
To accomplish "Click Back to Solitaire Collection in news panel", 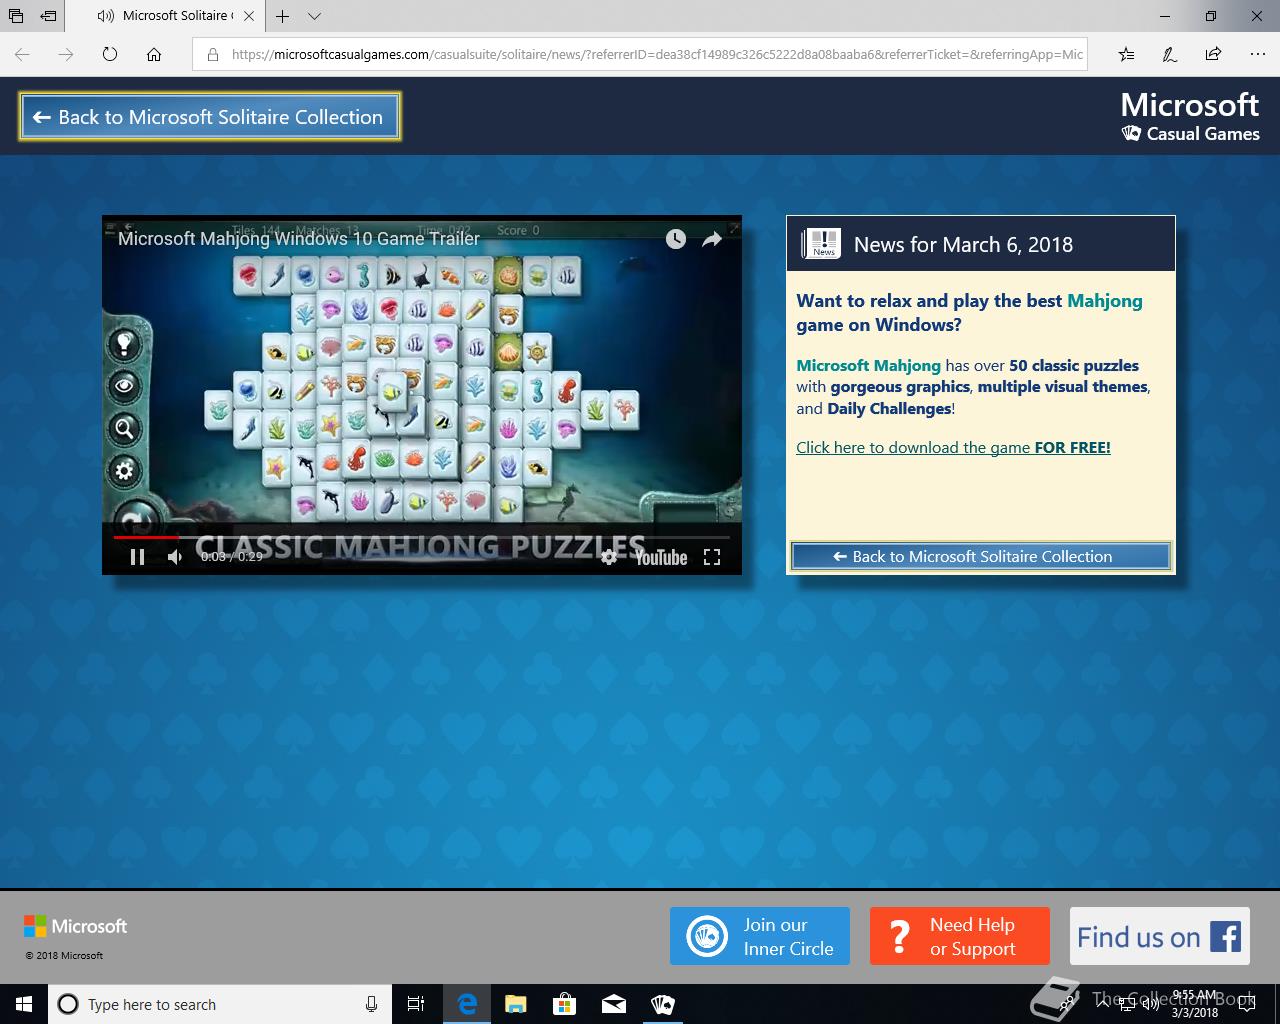I will [x=981, y=556].
